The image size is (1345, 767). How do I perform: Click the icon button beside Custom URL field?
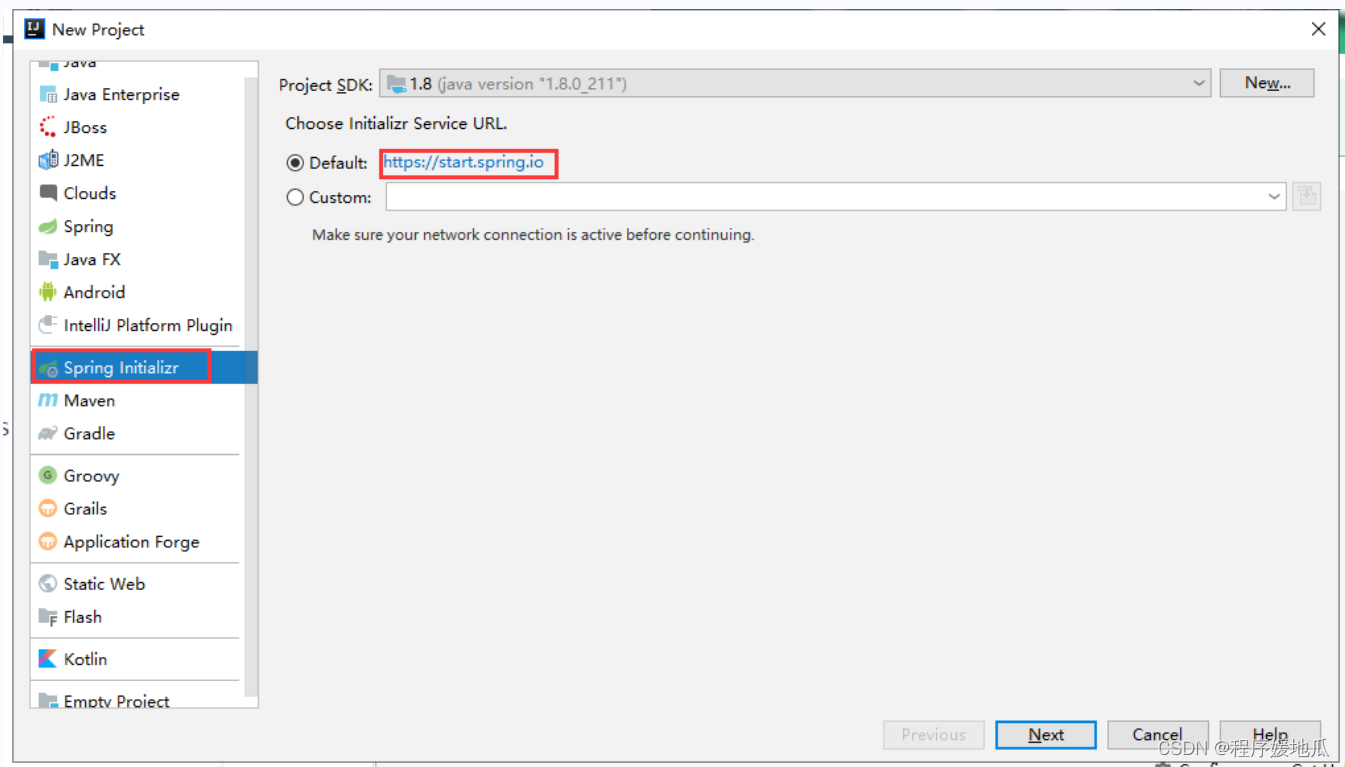[x=1306, y=197]
